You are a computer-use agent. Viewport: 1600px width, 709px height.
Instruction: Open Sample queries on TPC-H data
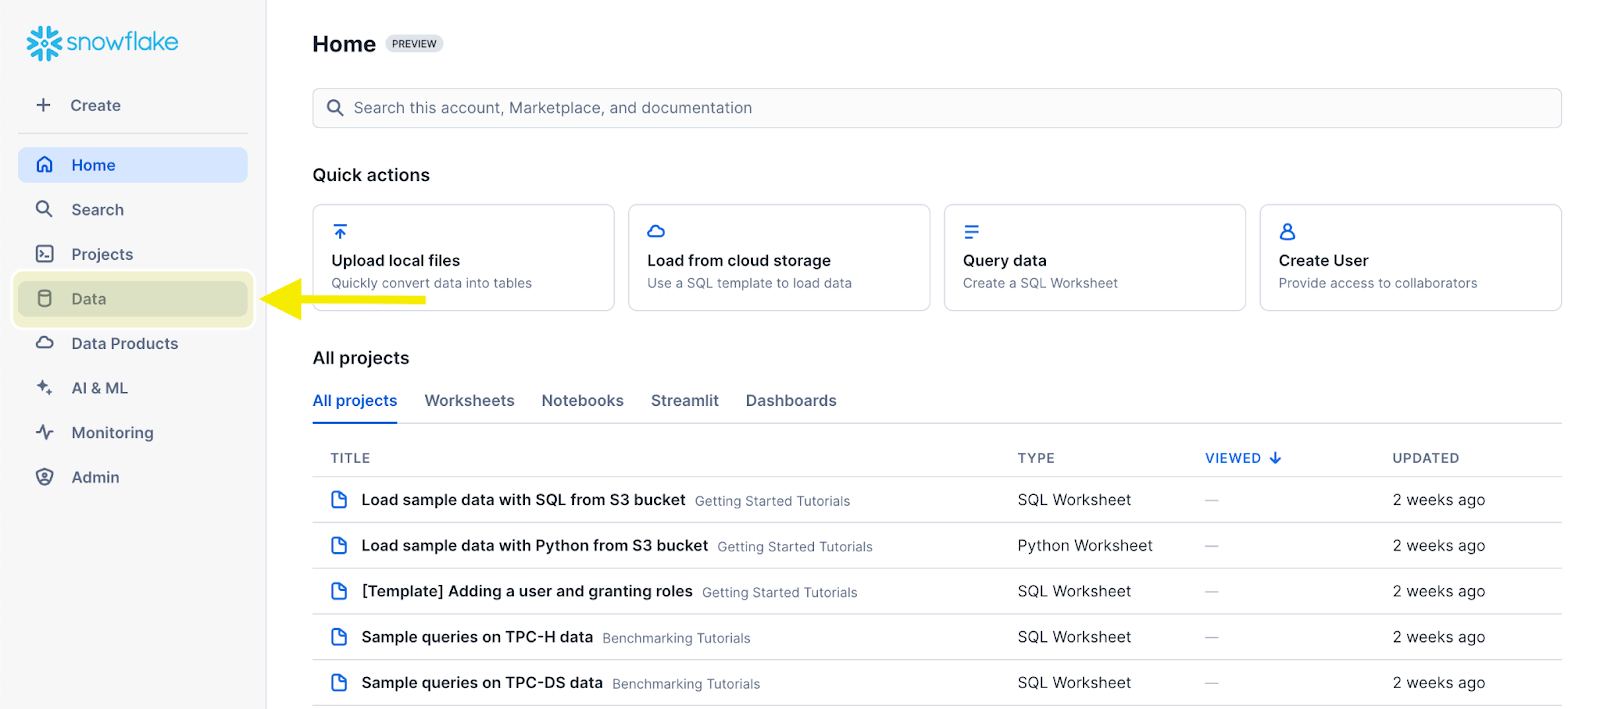tap(477, 637)
